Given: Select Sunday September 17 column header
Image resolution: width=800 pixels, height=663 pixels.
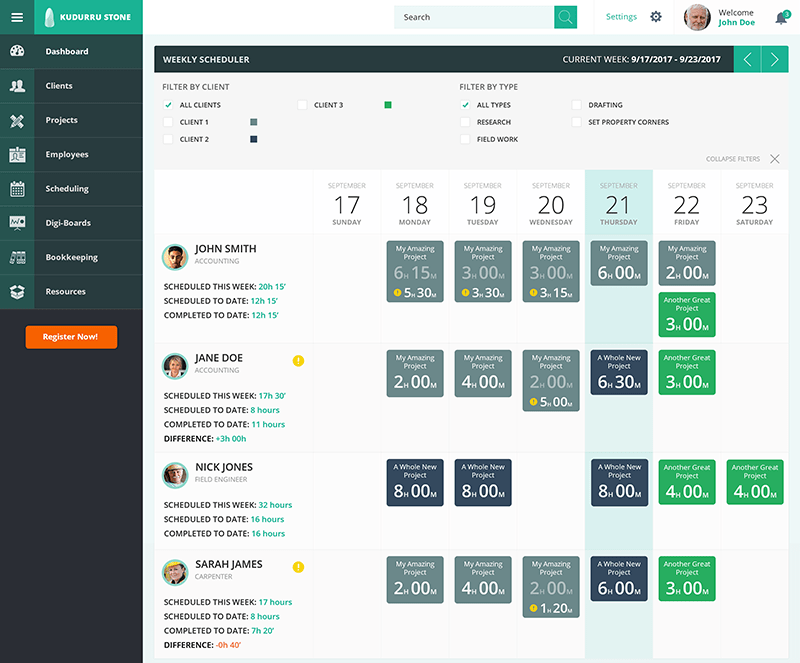Looking at the screenshot, I should pyautogui.click(x=346, y=203).
